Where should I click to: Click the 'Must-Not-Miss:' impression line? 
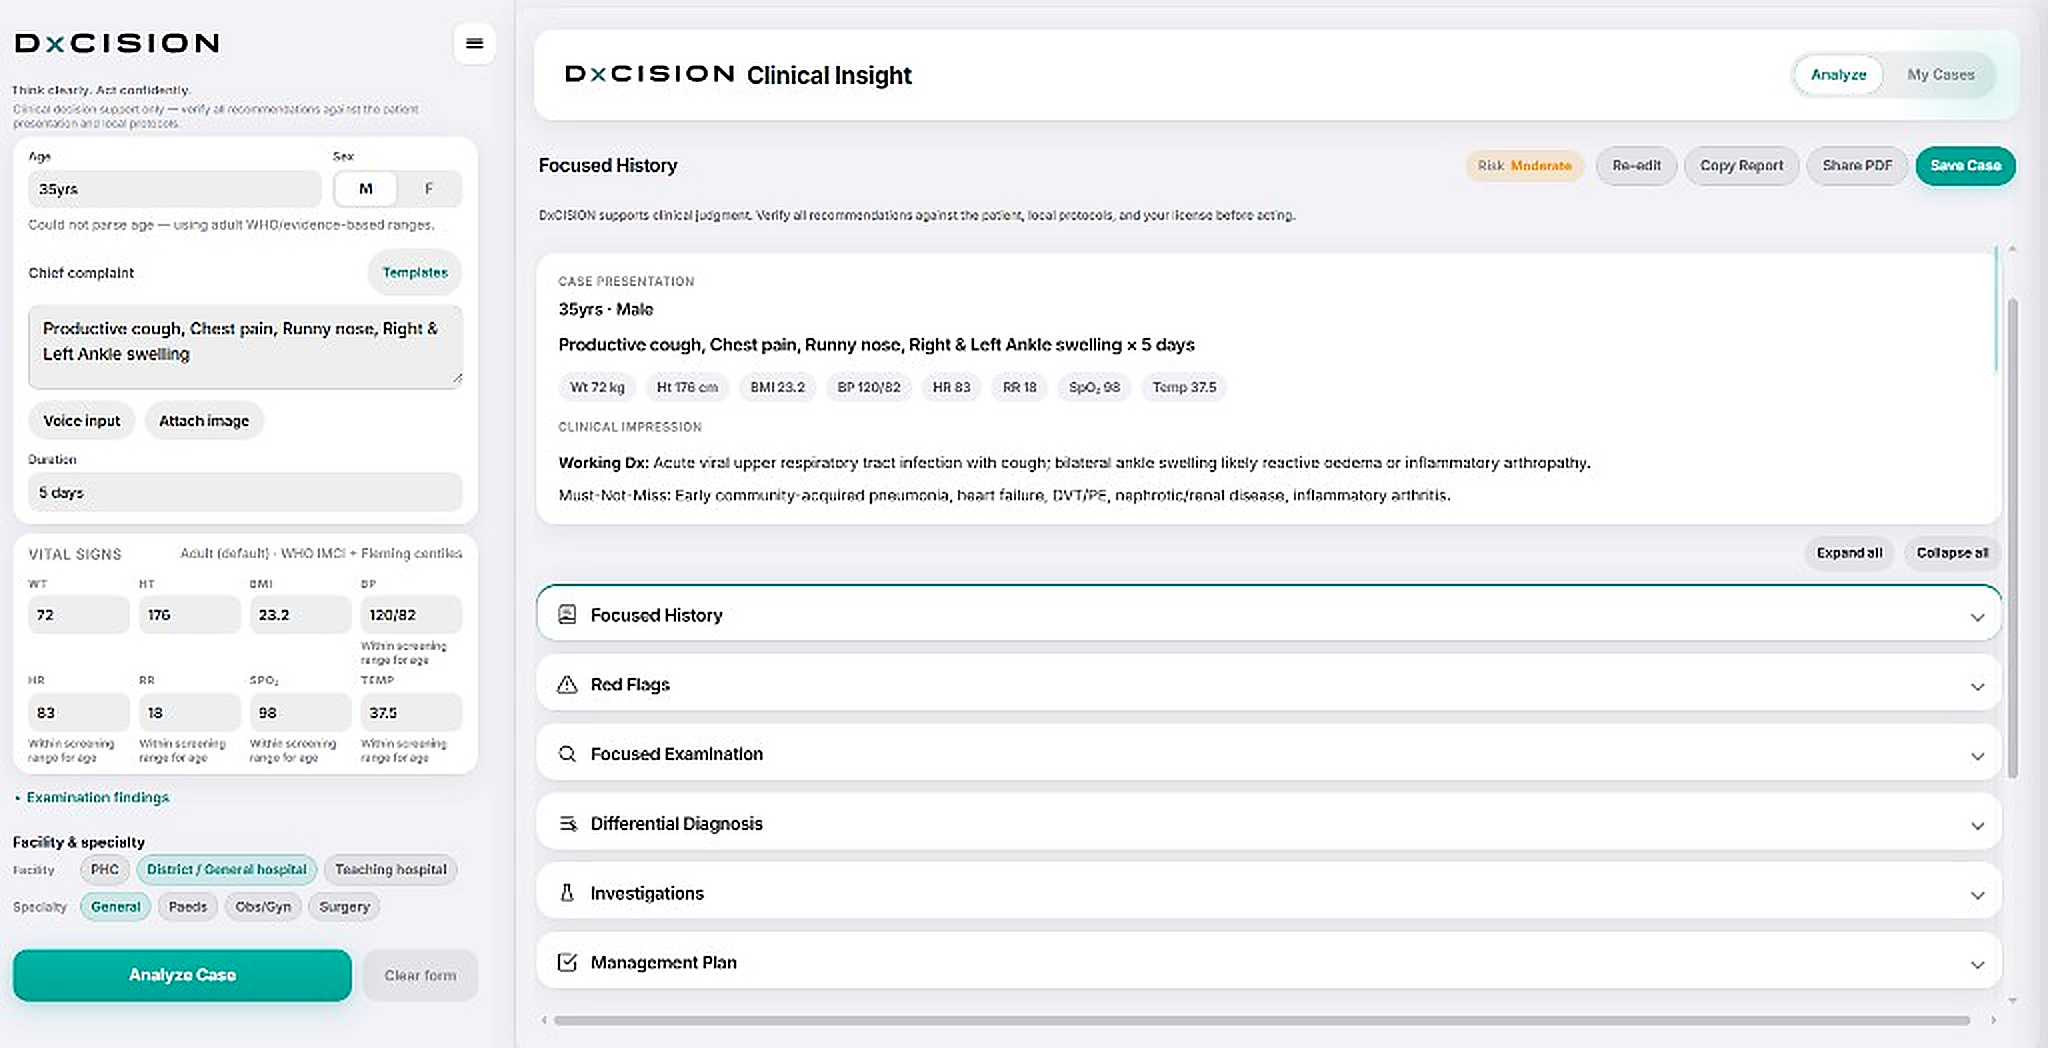1004,495
